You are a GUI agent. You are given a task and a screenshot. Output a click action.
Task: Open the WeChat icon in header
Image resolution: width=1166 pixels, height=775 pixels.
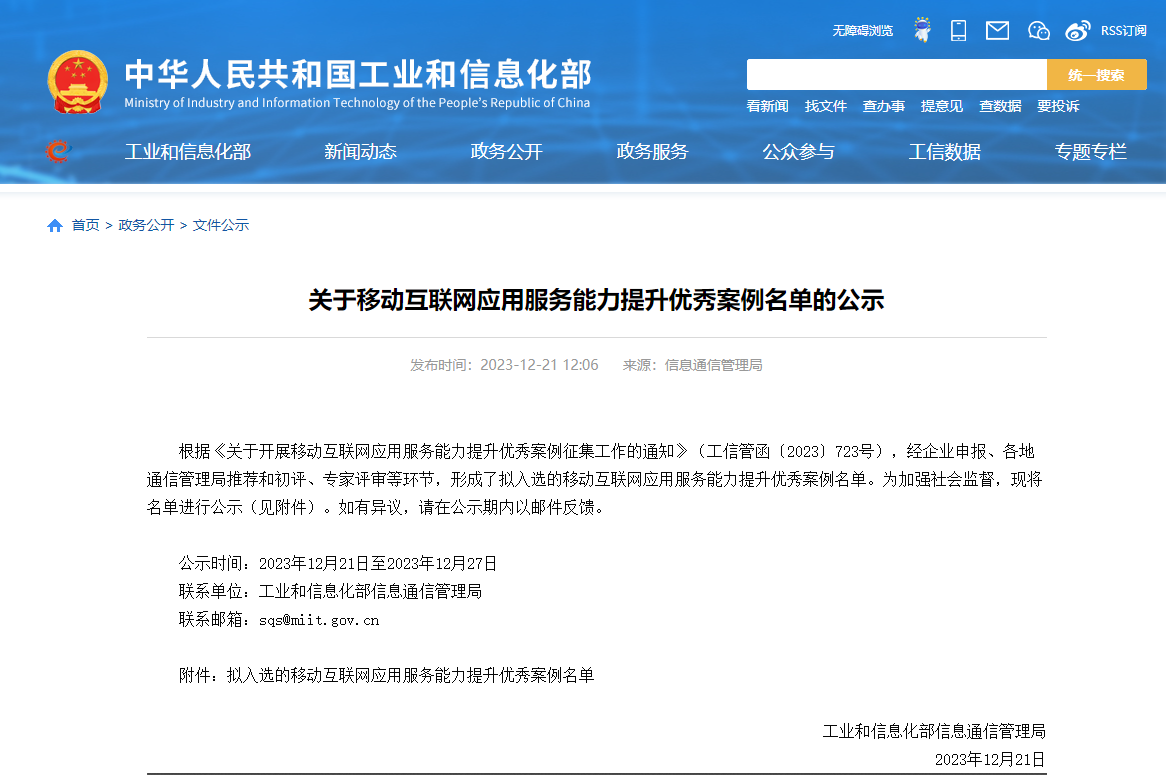(1039, 30)
